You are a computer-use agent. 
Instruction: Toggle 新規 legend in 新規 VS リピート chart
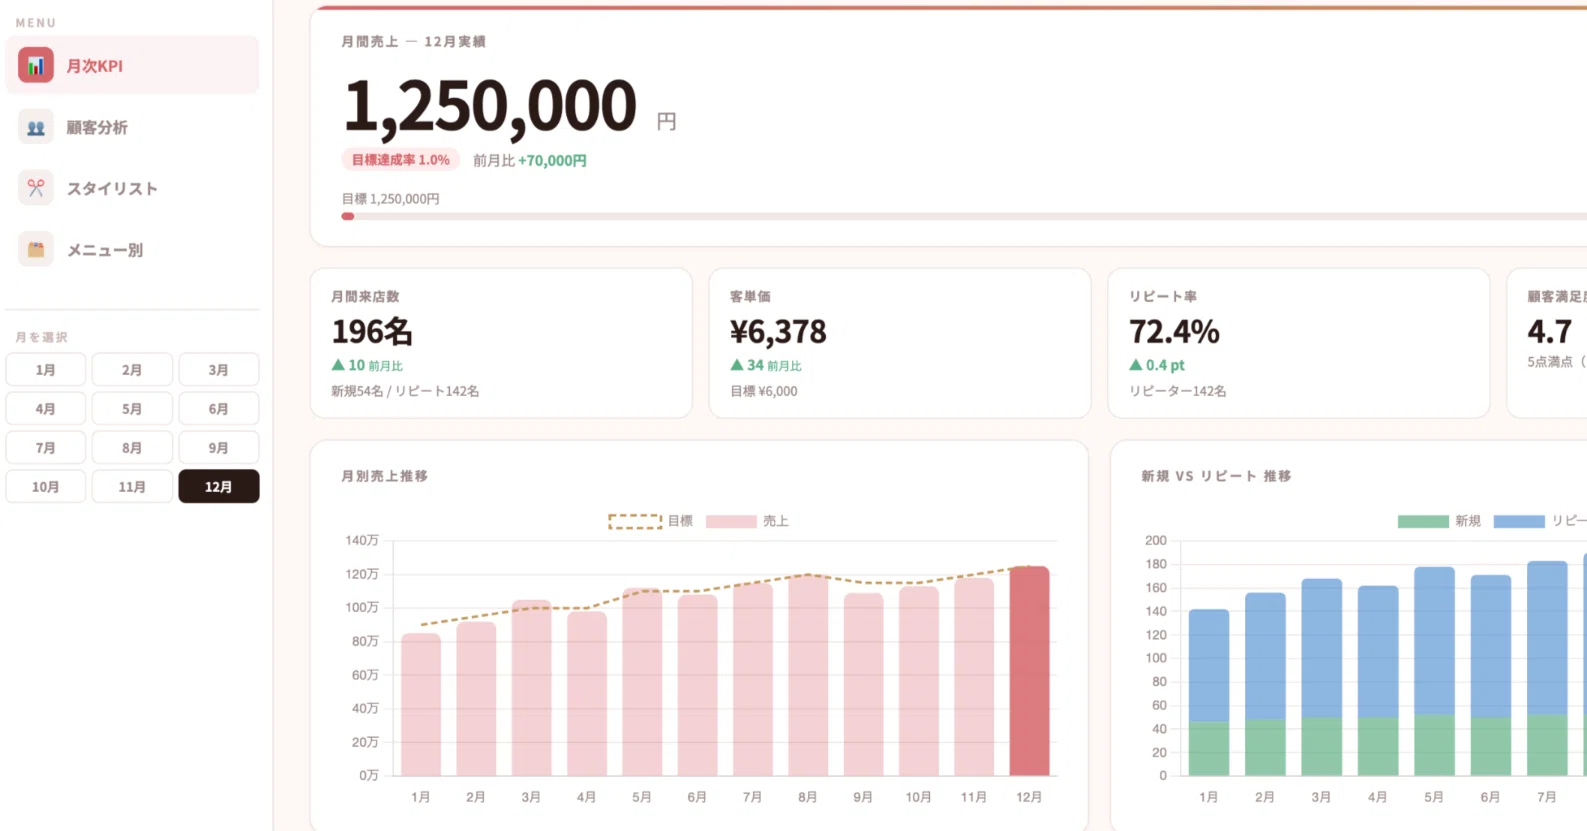point(1439,521)
